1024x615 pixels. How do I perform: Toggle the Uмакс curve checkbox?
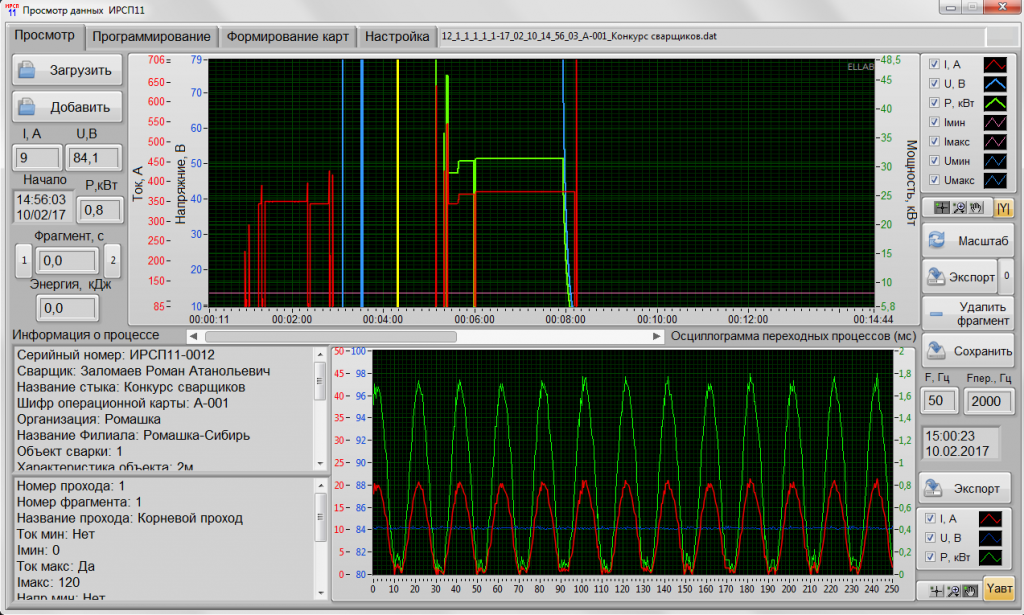[934, 180]
